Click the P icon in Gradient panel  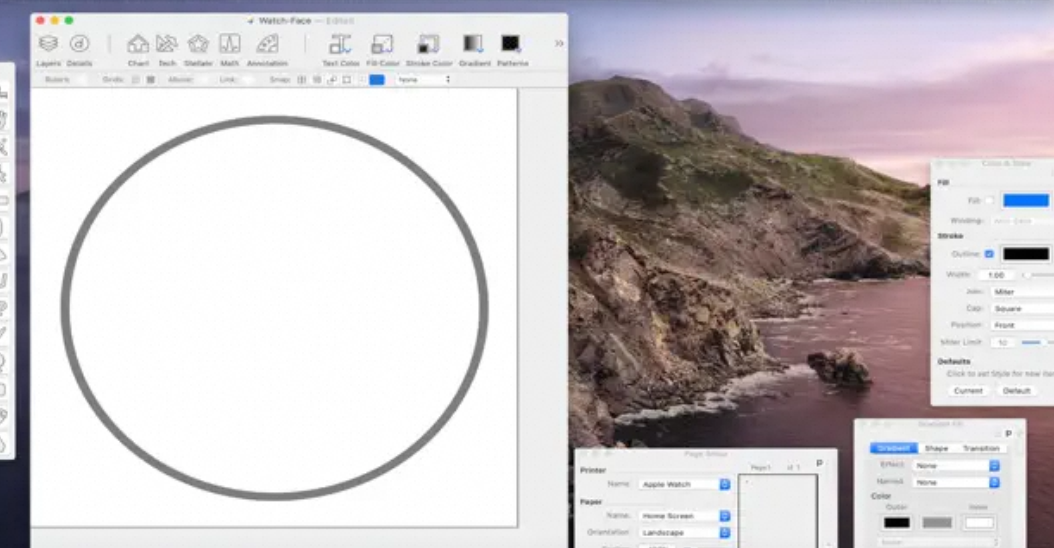click(1008, 434)
